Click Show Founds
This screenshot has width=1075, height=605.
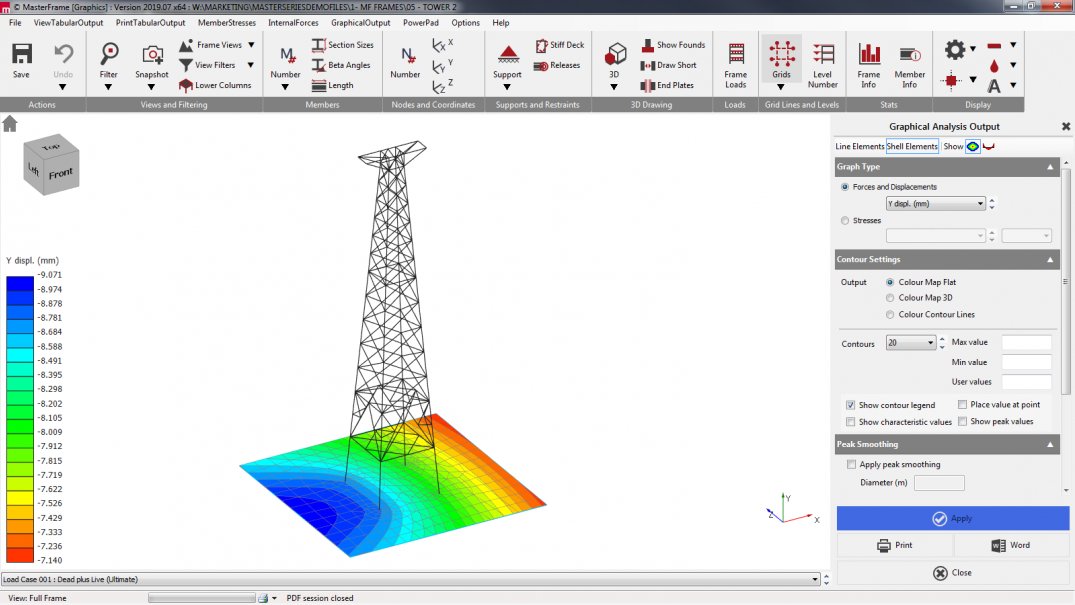(x=673, y=45)
